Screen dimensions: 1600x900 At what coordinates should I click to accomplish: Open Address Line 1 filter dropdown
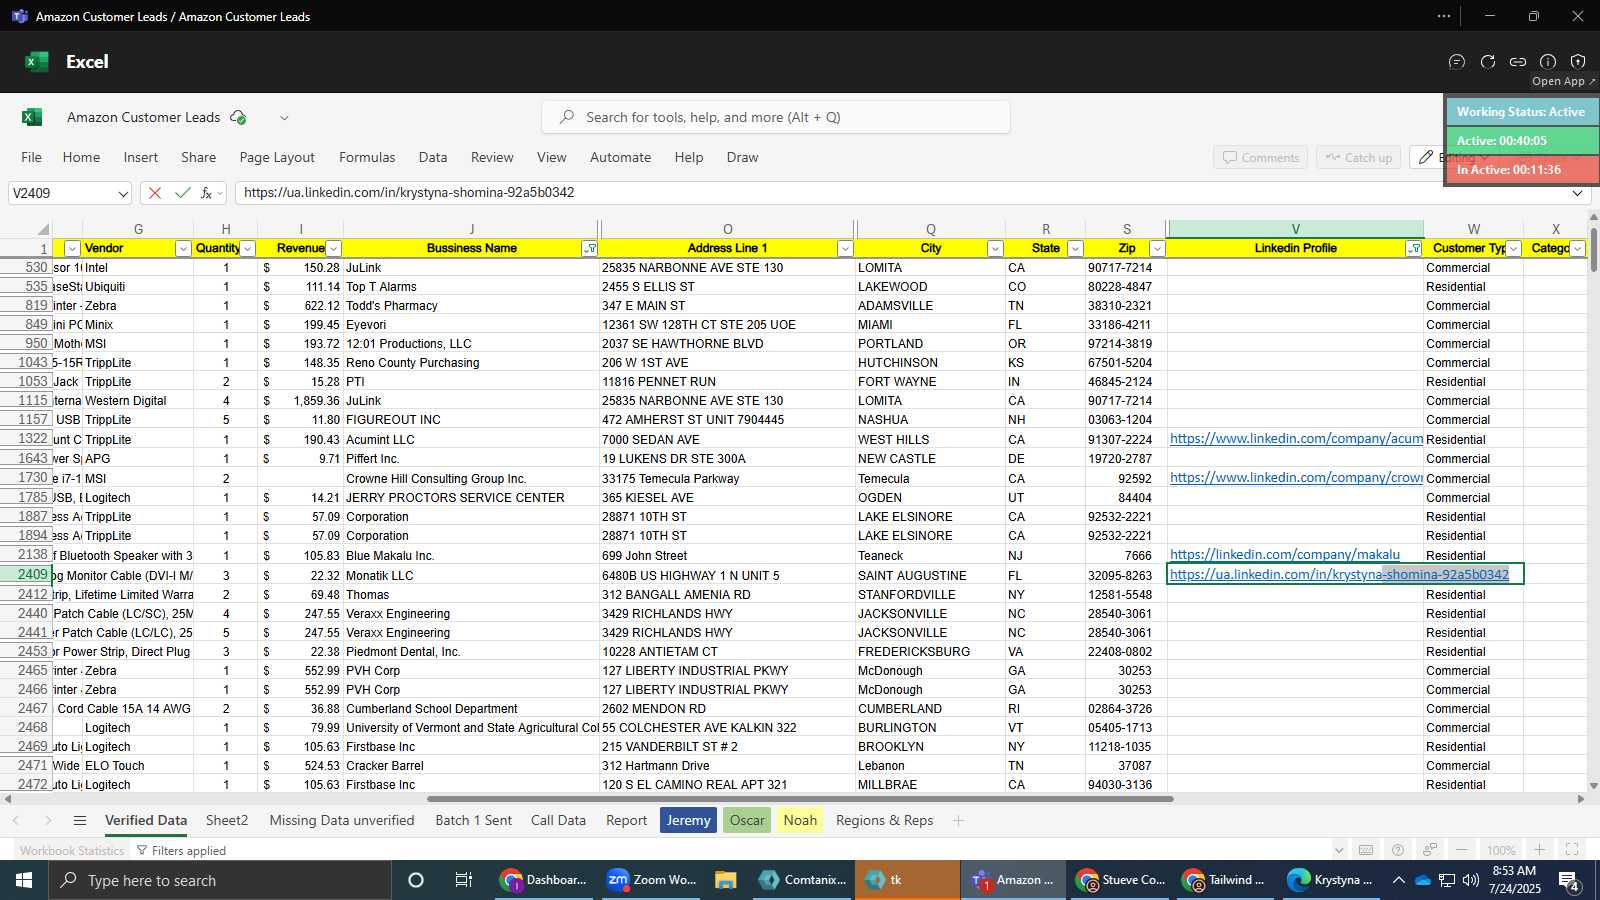pyautogui.click(x=845, y=249)
